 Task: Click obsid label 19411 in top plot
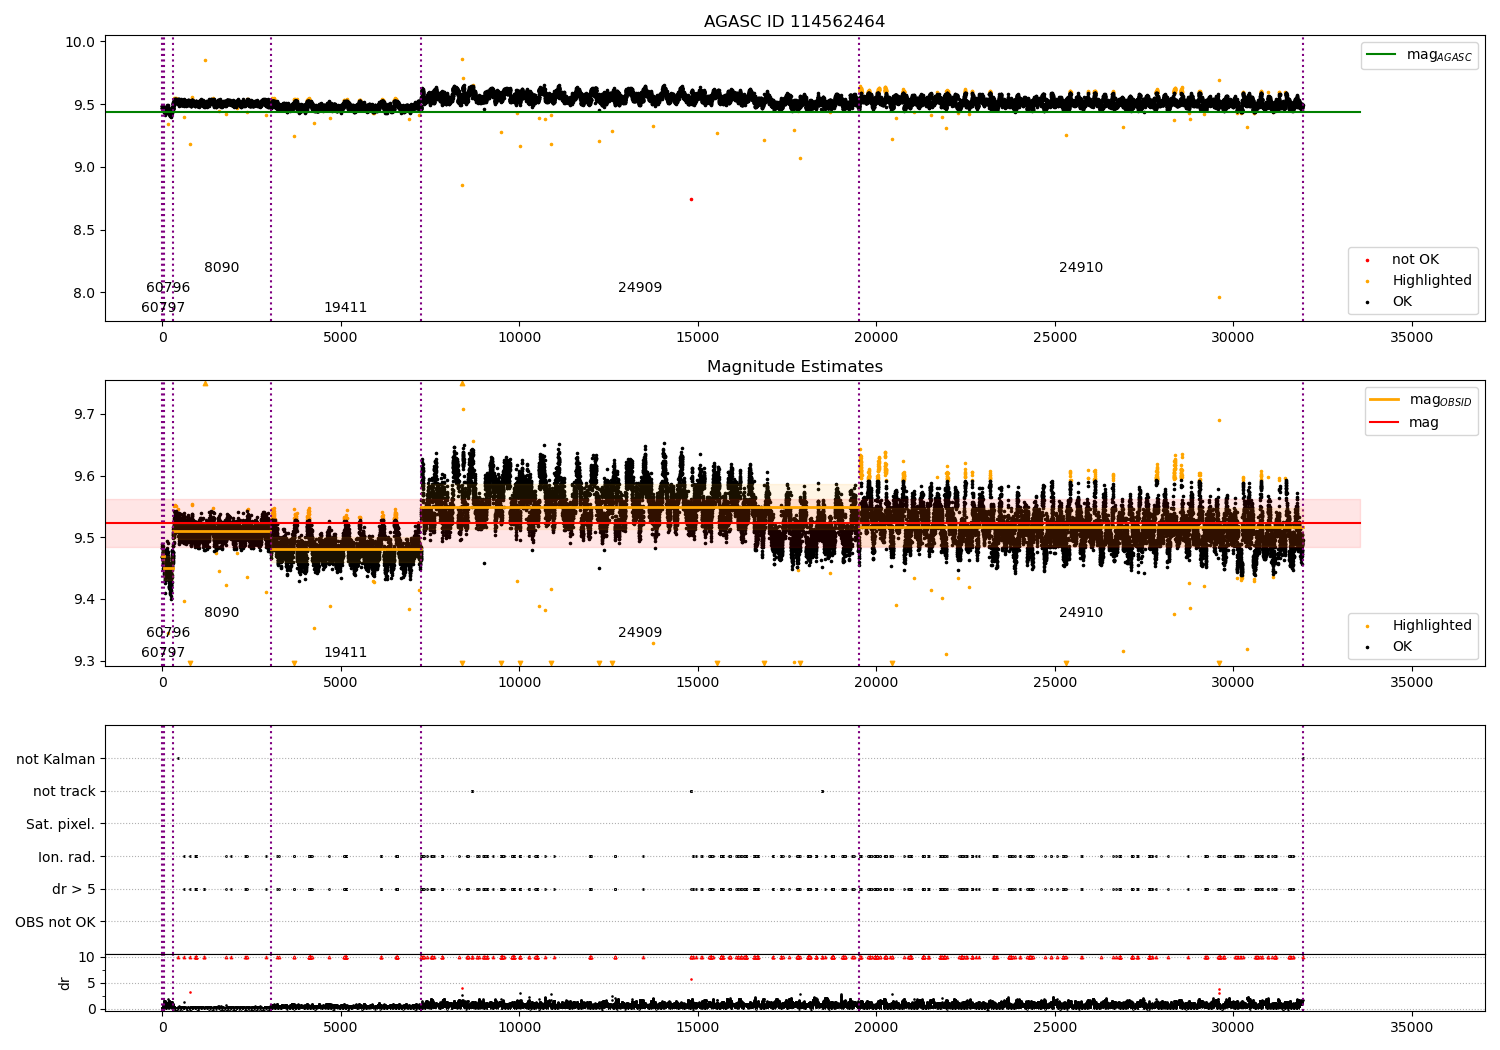345,308
